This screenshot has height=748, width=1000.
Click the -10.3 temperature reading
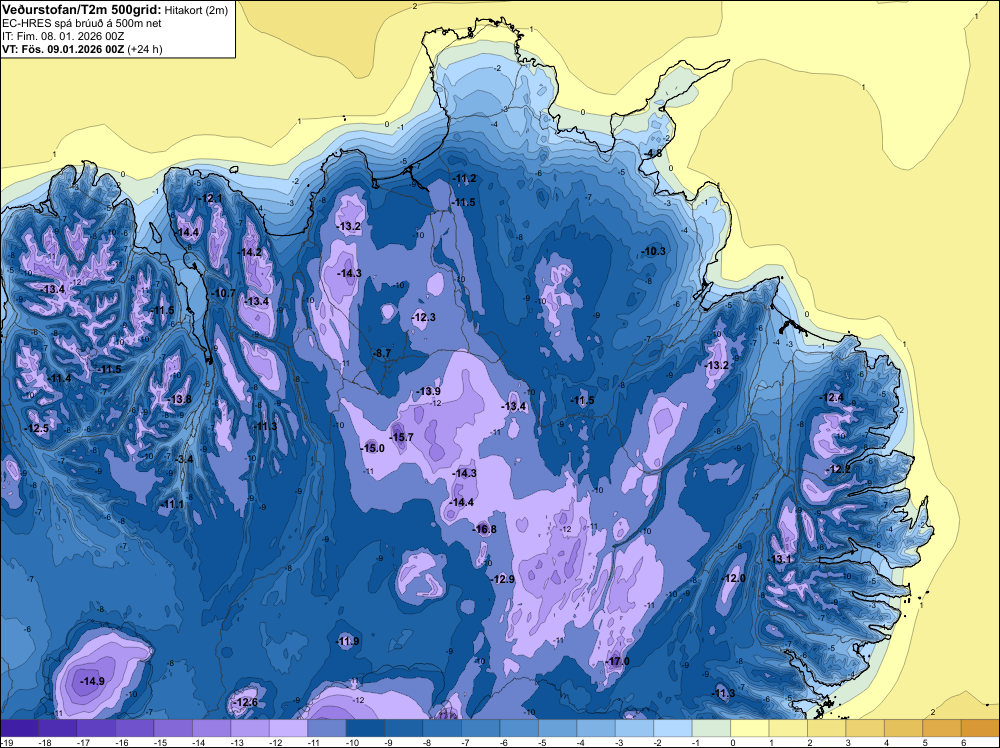click(x=654, y=251)
